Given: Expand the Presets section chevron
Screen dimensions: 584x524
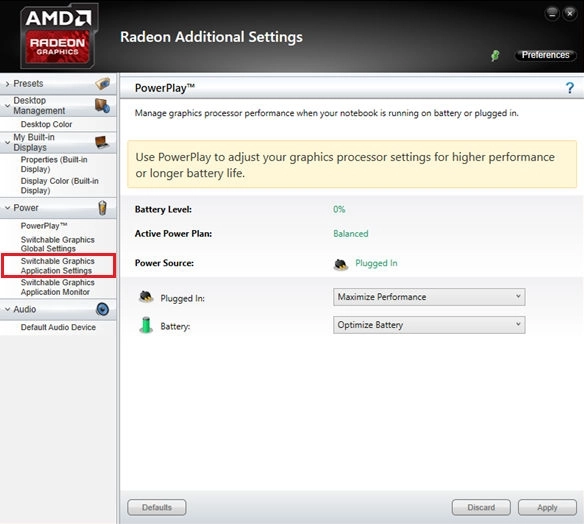Looking at the screenshot, I should [7, 84].
